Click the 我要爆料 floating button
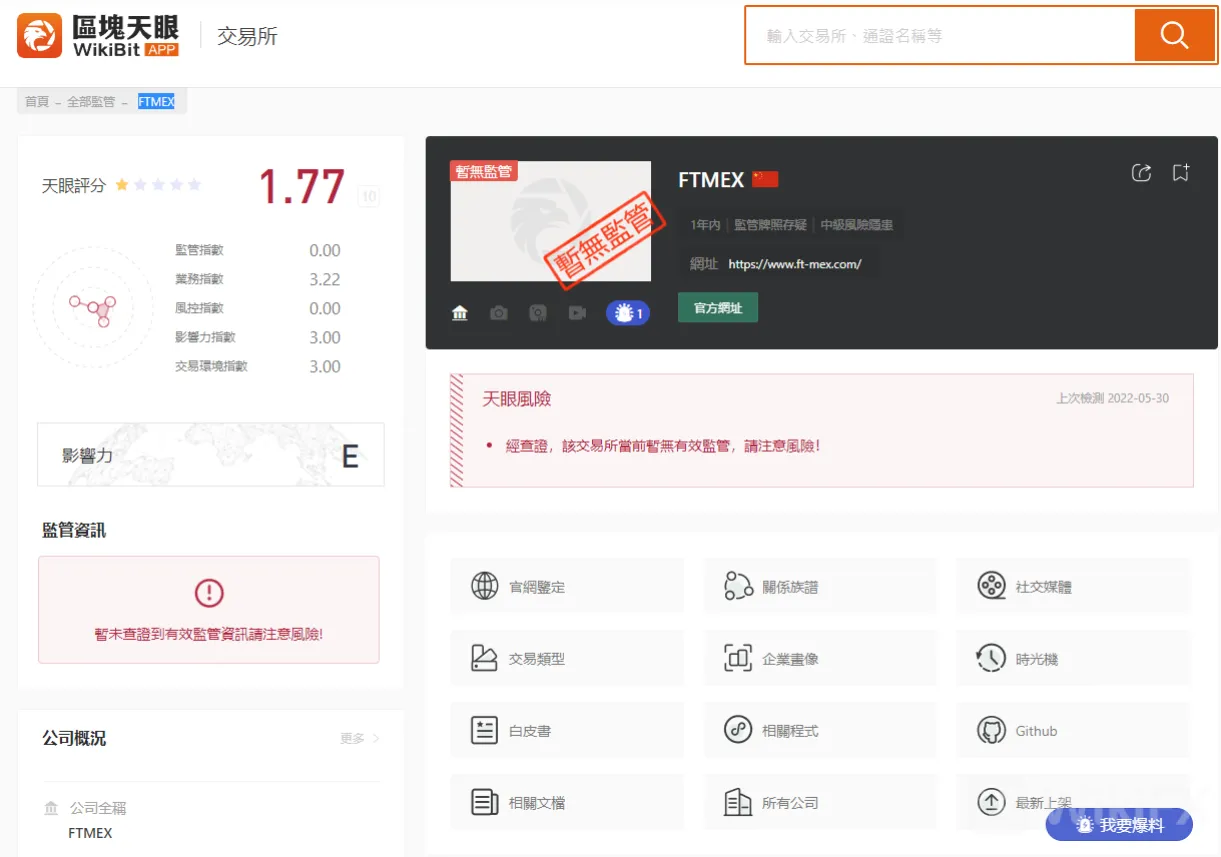Screen dimensions: 1221x857 pyautogui.click(x=1119, y=825)
